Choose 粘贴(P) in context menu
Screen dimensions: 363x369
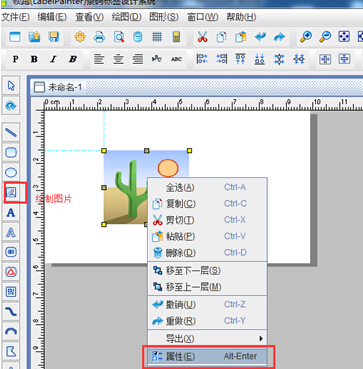tap(207, 236)
